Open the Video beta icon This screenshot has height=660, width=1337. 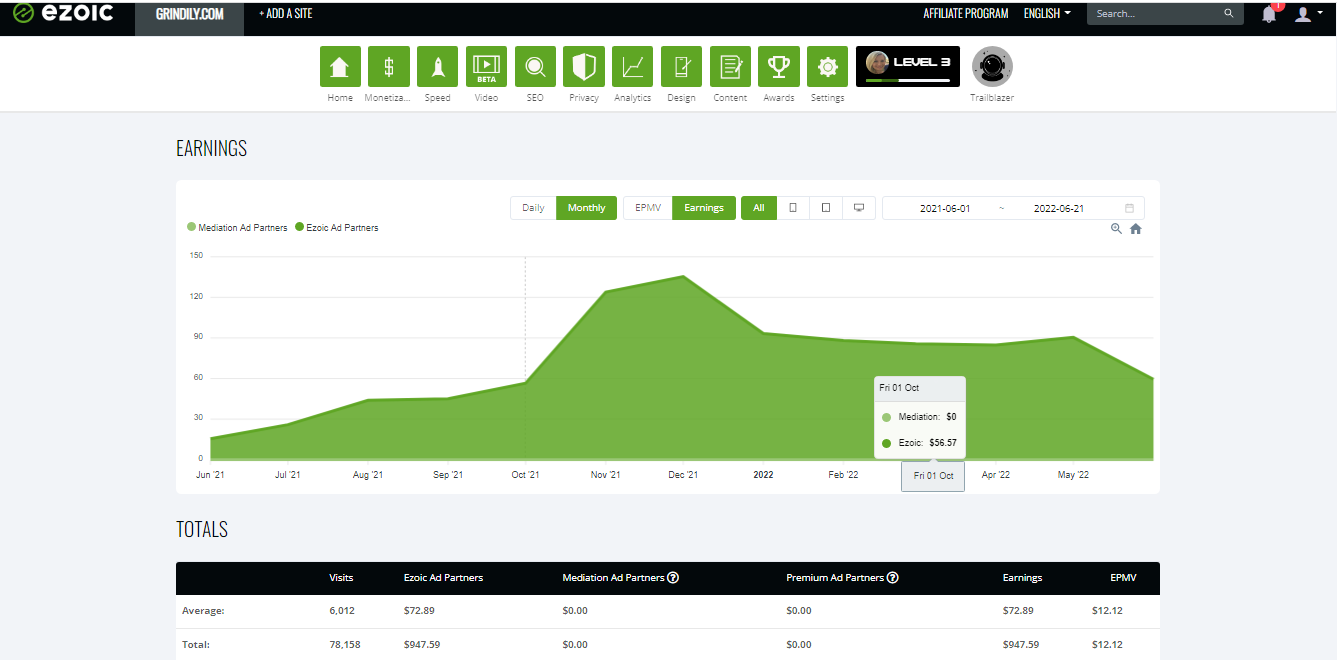[486, 67]
